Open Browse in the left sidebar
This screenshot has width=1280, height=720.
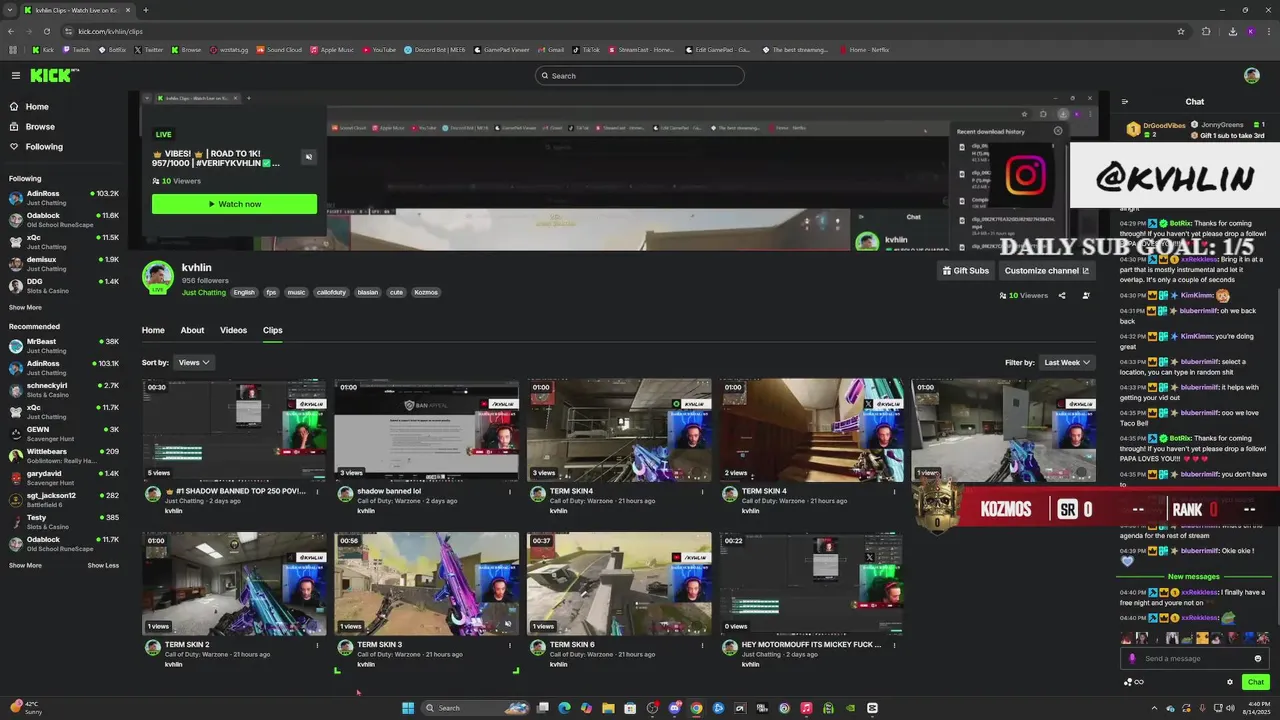pyautogui.click(x=40, y=127)
